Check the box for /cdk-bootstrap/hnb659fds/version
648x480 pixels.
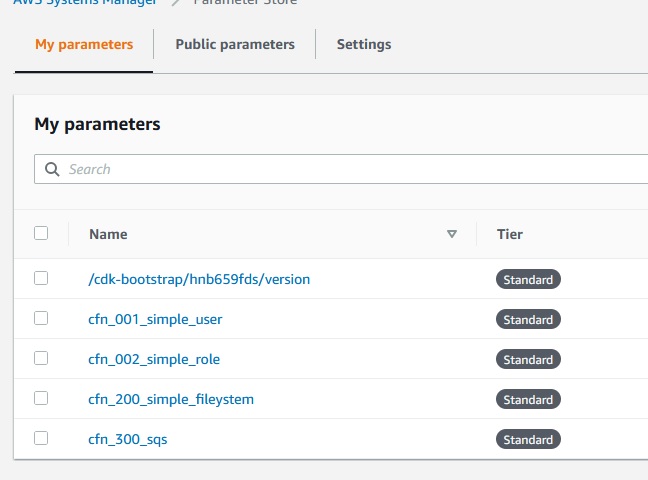pyautogui.click(x=41, y=278)
